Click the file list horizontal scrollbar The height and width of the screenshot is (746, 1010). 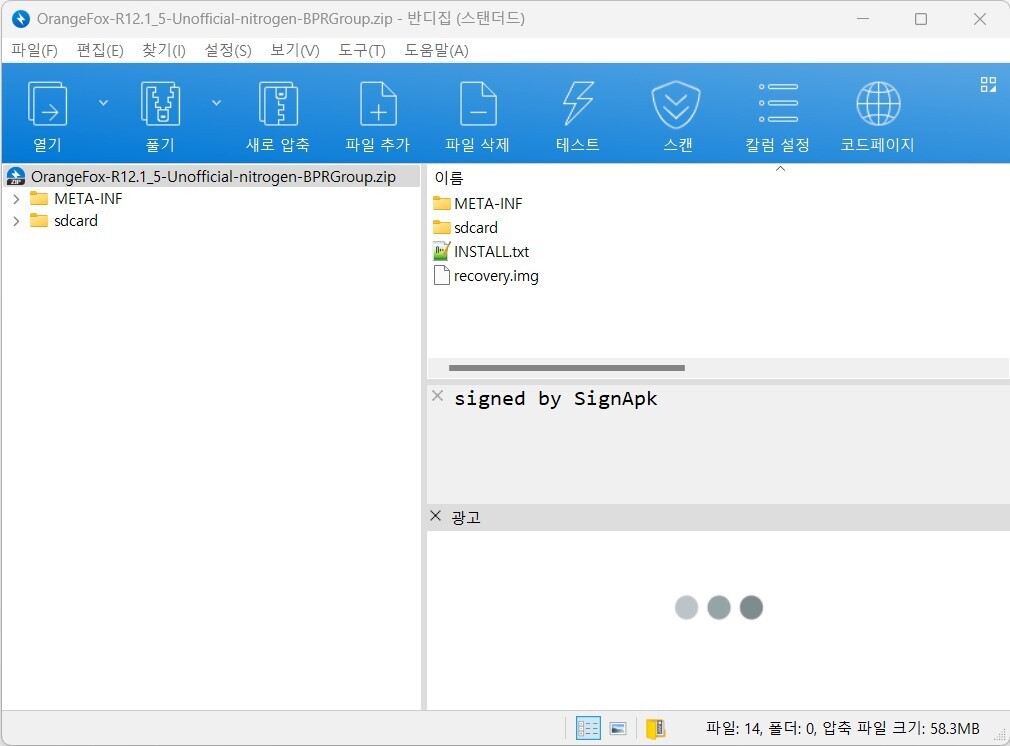tap(567, 368)
